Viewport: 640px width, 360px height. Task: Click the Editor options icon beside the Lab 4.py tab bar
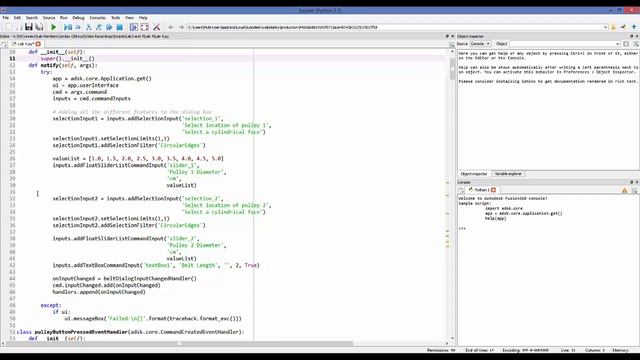451,44
